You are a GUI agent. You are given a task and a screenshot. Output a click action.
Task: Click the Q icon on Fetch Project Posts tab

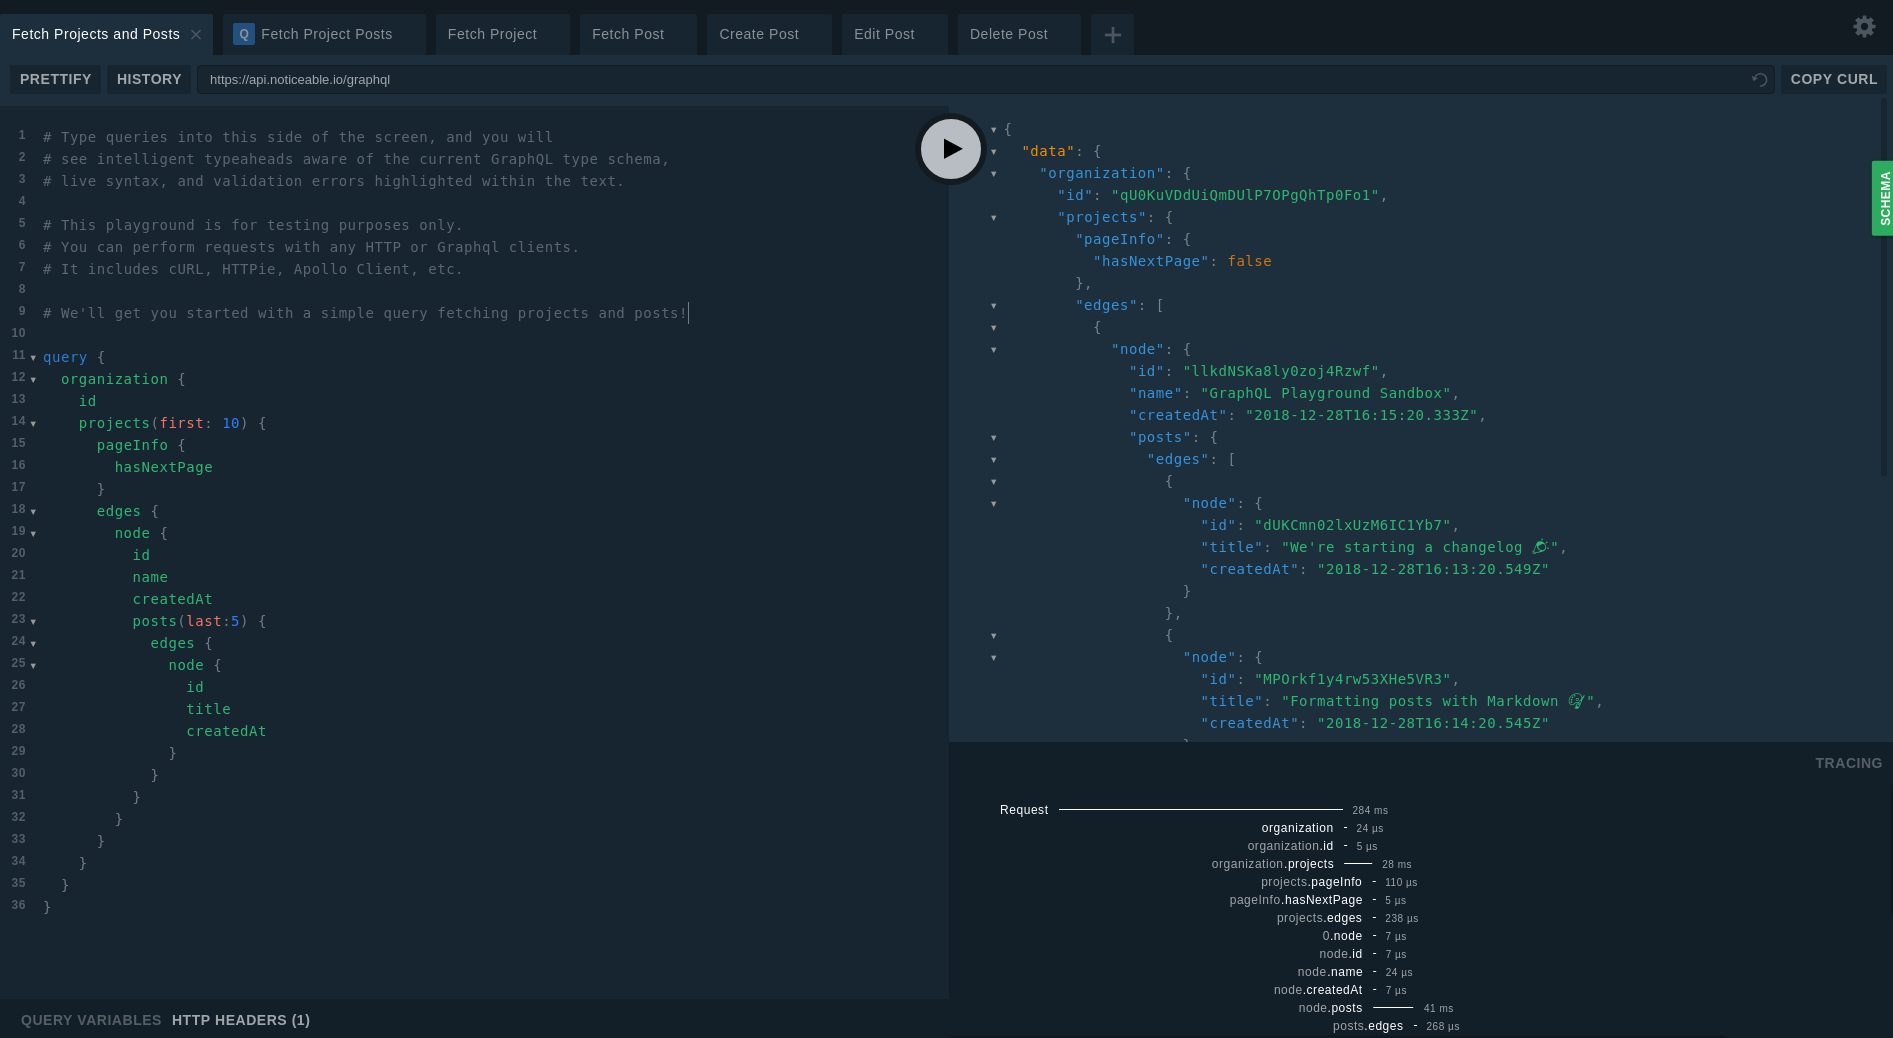point(243,34)
